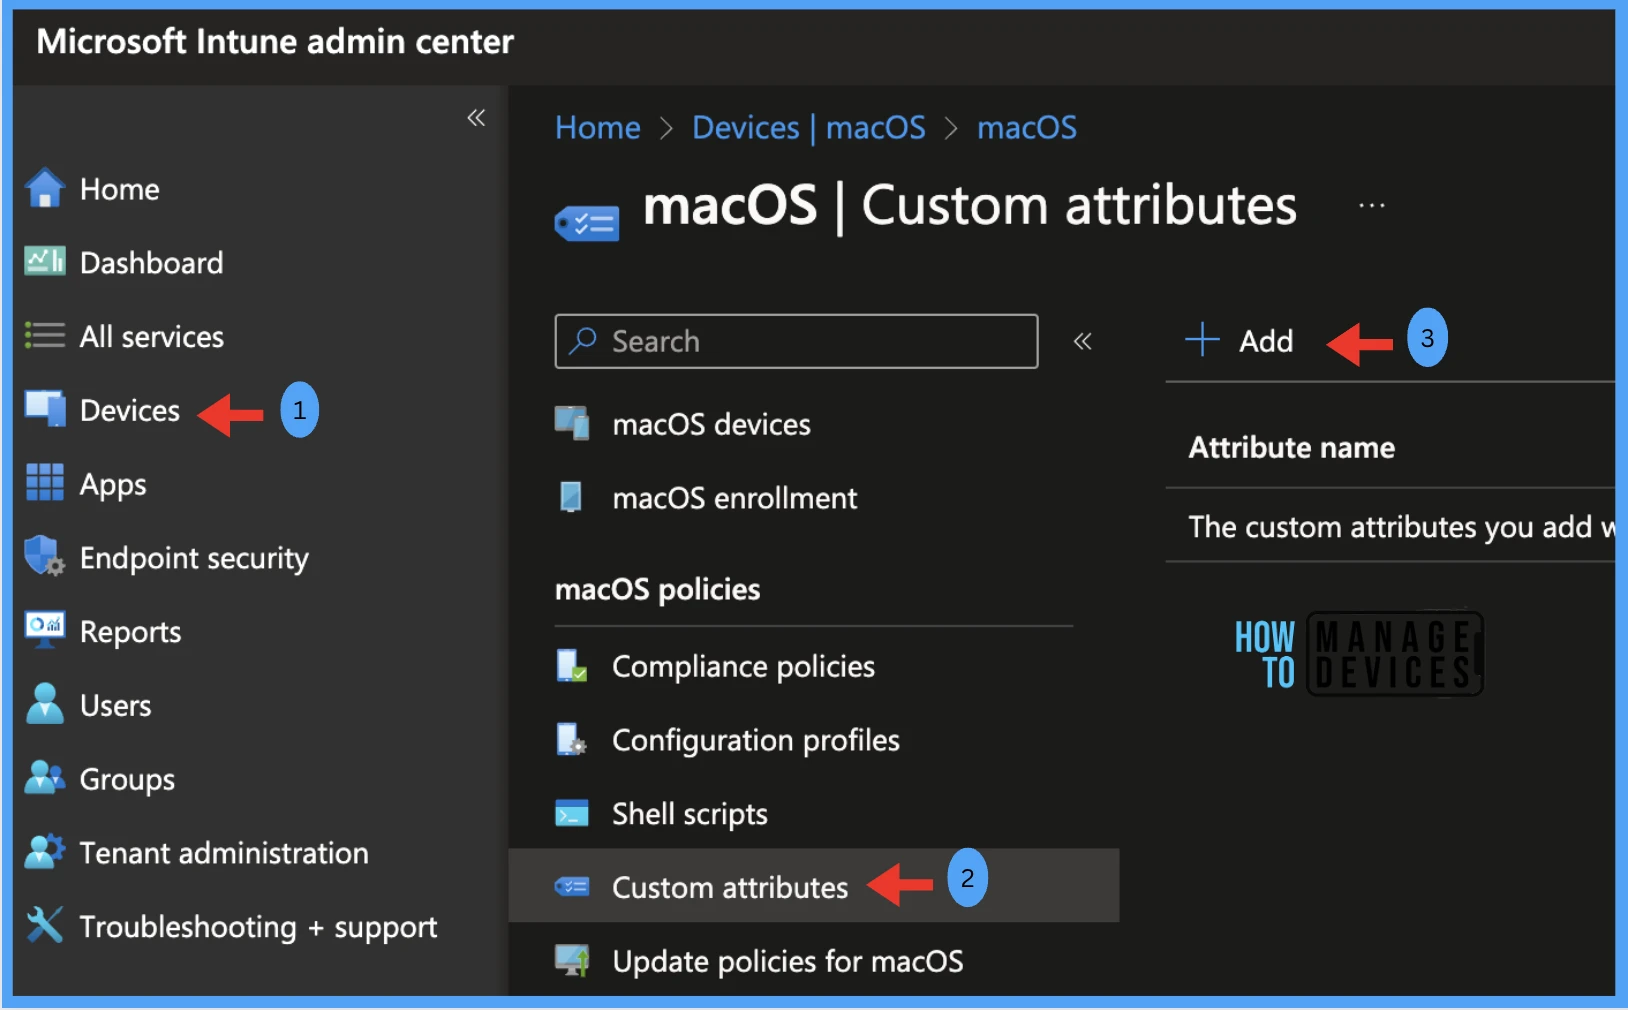Go to Devices | macOS breadcrumb link
This screenshot has width=1628, height=1010.
(x=809, y=127)
